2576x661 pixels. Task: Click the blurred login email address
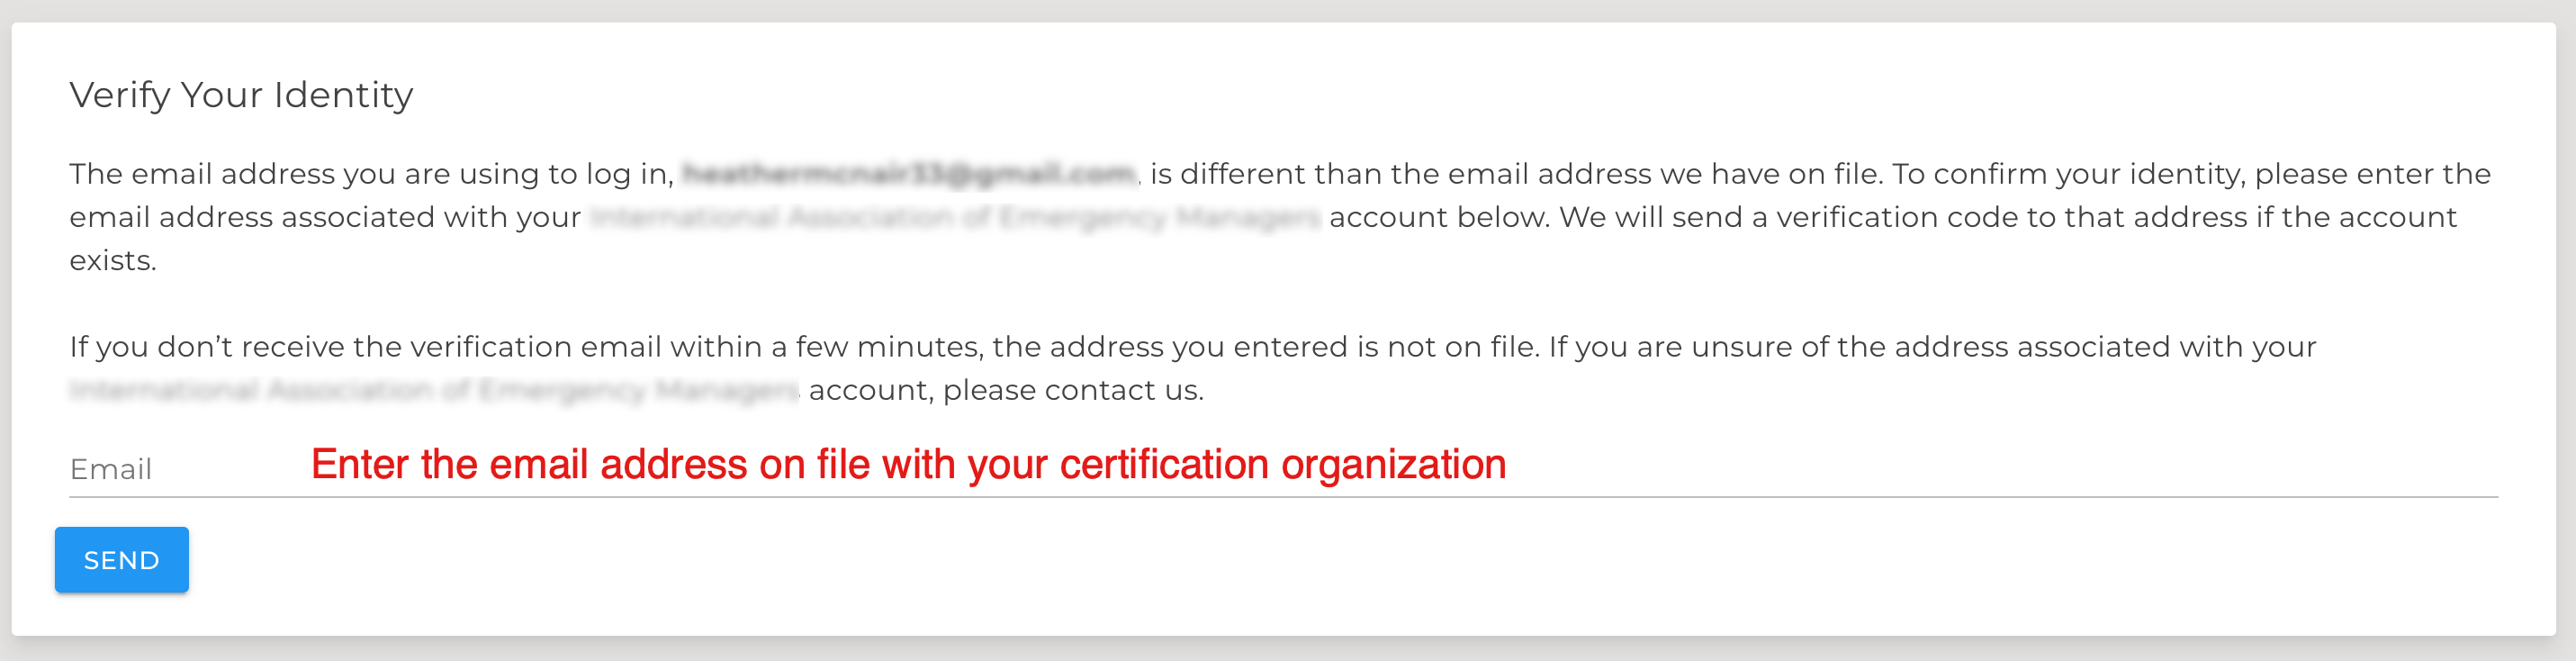coord(908,174)
